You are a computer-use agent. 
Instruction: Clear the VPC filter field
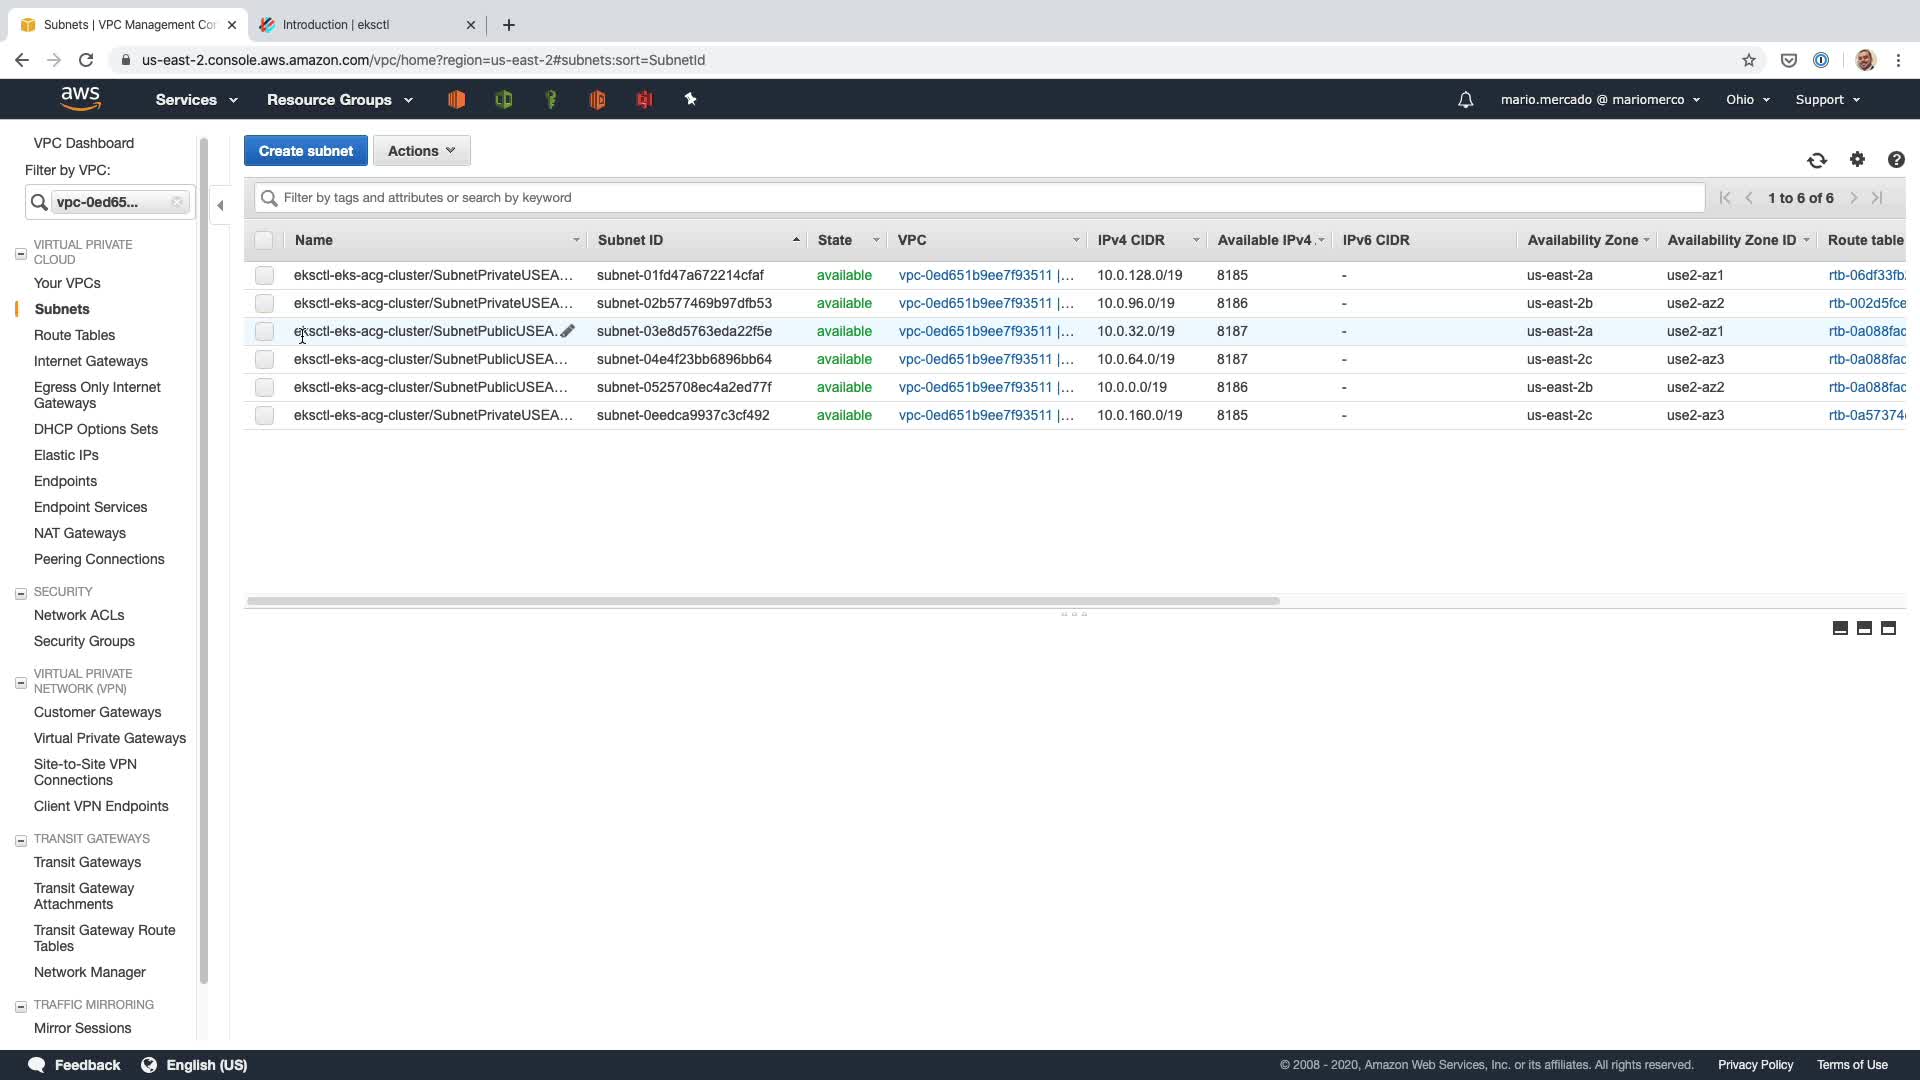[x=177, y=202]
